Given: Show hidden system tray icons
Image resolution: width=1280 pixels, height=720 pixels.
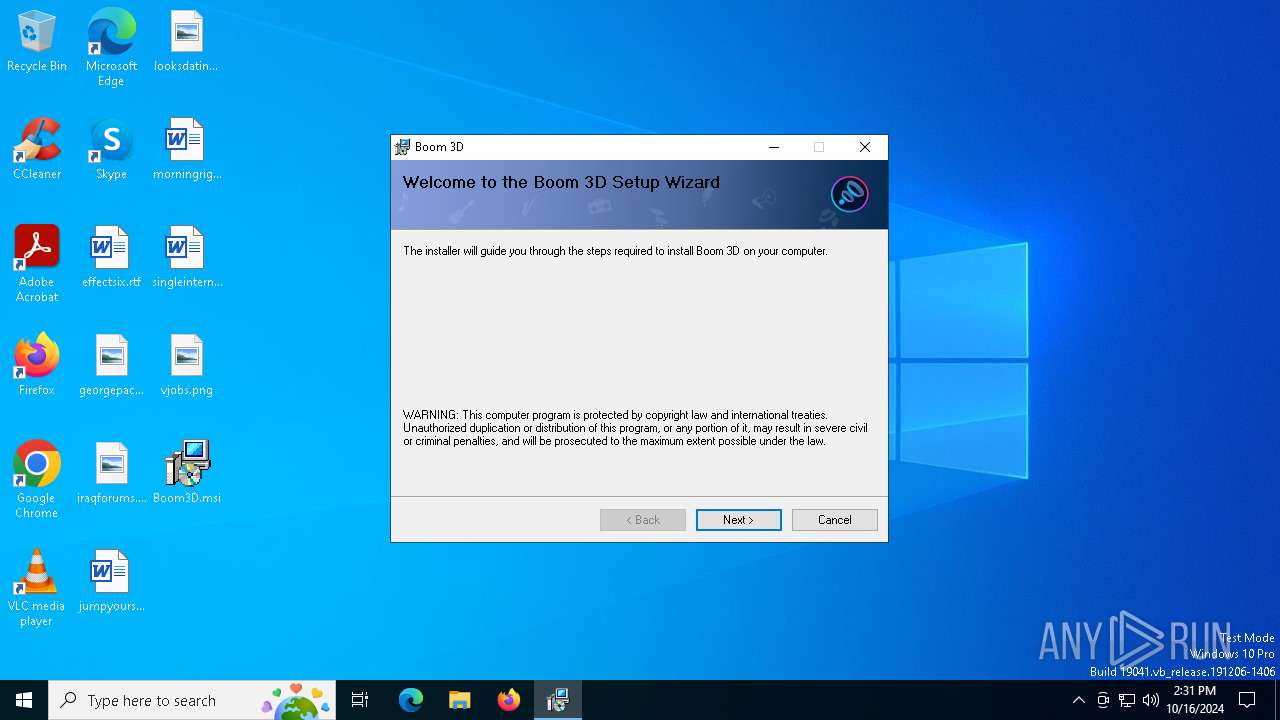Looking at the screenshot, I should 1078,700.
